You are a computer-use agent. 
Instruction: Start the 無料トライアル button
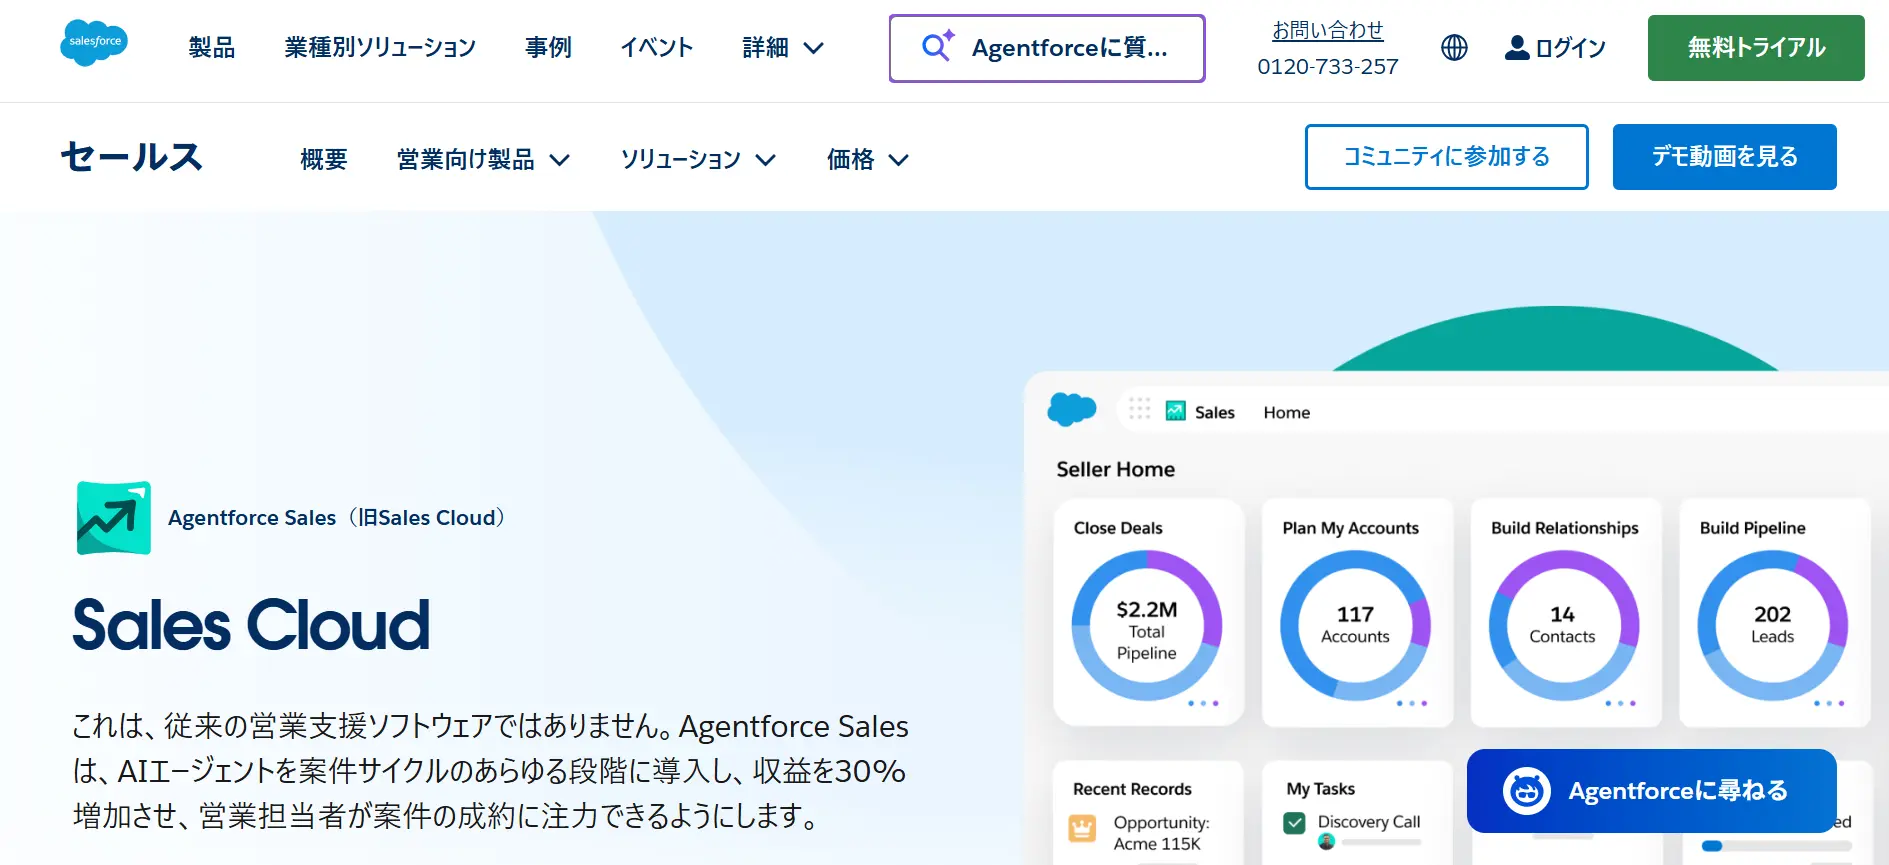coord(1756,47)
